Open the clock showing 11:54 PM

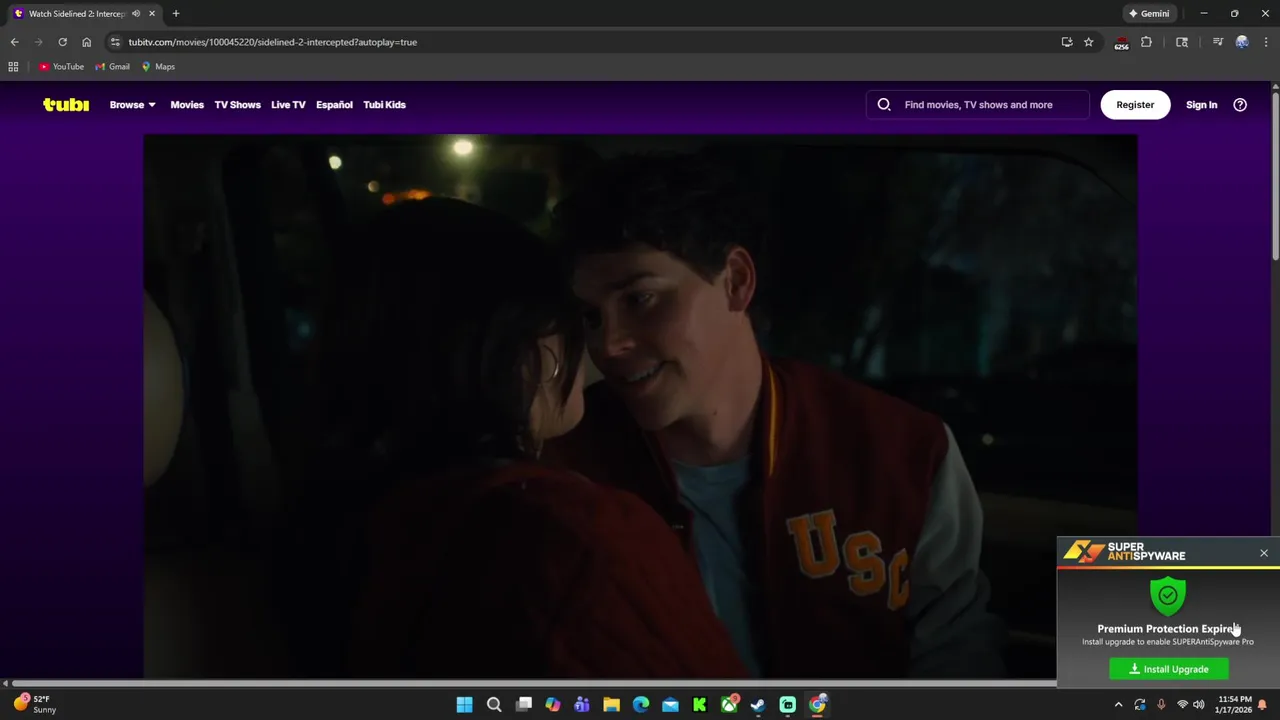1234,705
